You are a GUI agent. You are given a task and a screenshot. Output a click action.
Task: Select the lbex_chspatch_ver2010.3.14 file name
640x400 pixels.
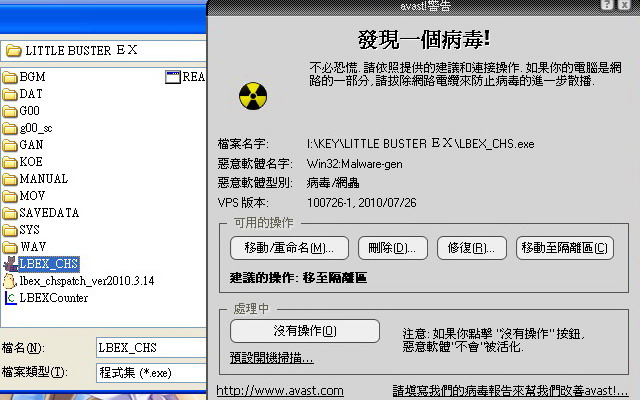coord(87,281)
